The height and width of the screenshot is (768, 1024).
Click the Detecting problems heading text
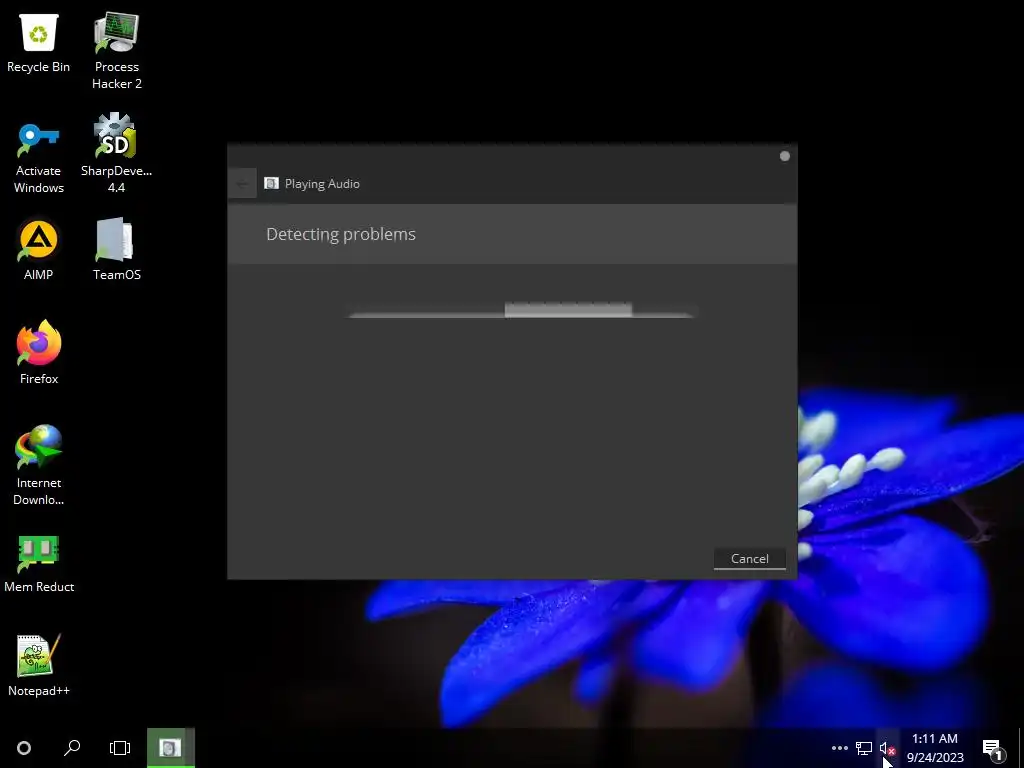coord(340,234)
